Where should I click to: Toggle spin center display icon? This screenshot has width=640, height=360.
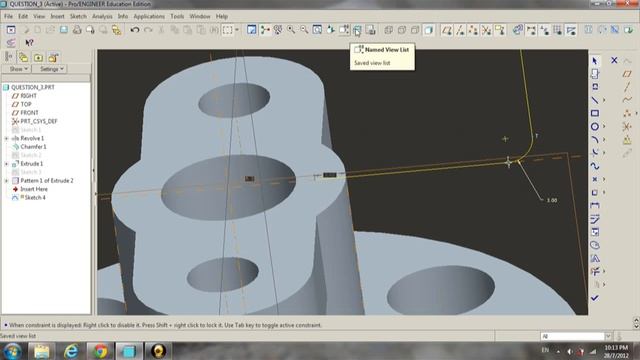tap(265, 30)
